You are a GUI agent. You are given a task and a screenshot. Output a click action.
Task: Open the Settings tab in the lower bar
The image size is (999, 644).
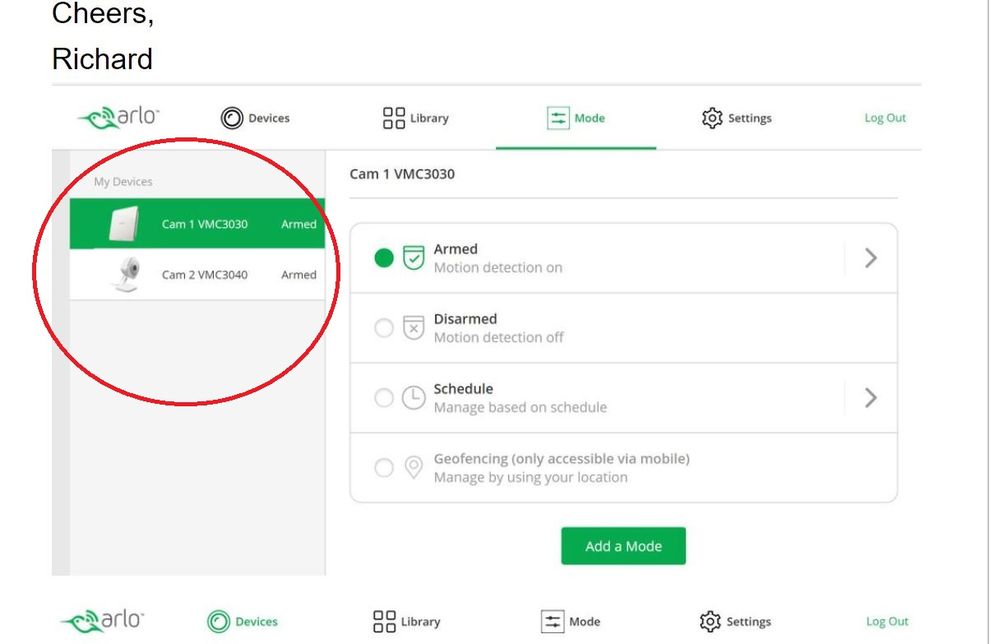tap(735, 621)
